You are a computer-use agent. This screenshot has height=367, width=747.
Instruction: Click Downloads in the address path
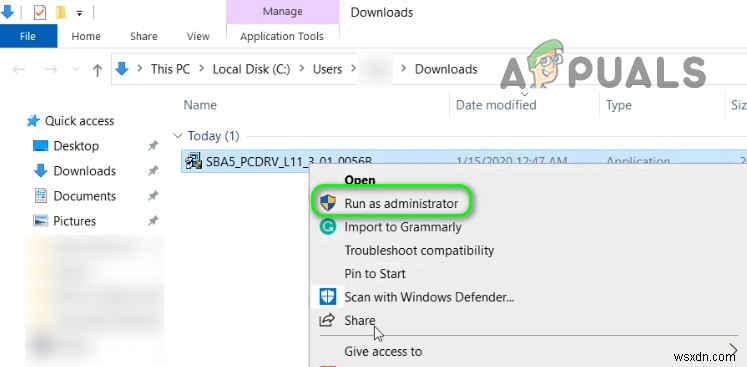[446, 69]
